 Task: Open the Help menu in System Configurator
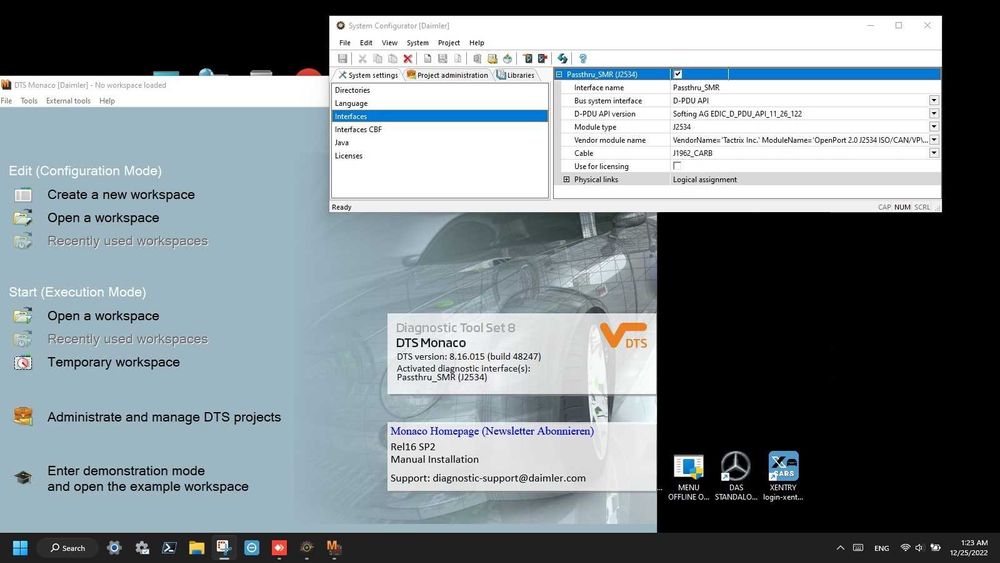pos(477,43)
